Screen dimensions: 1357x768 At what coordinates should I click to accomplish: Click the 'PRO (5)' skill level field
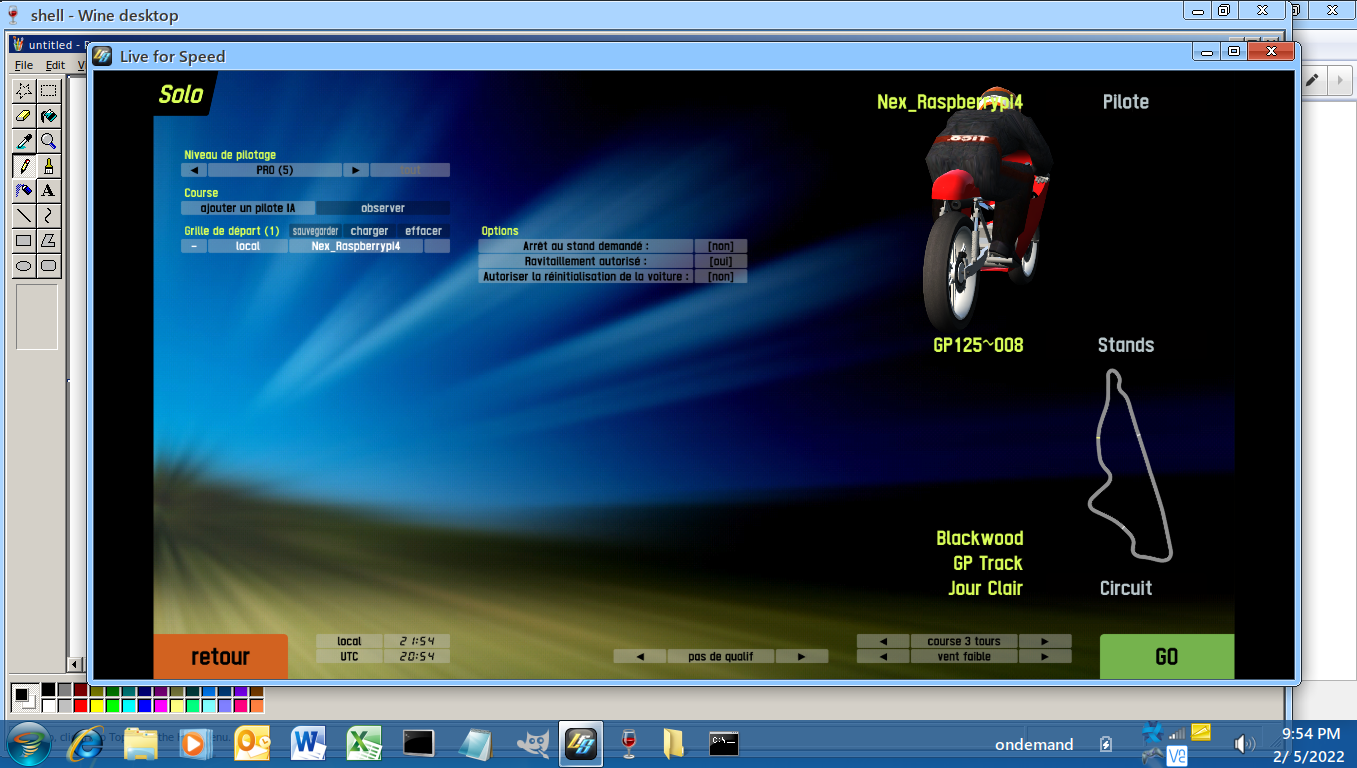point(275,170)
